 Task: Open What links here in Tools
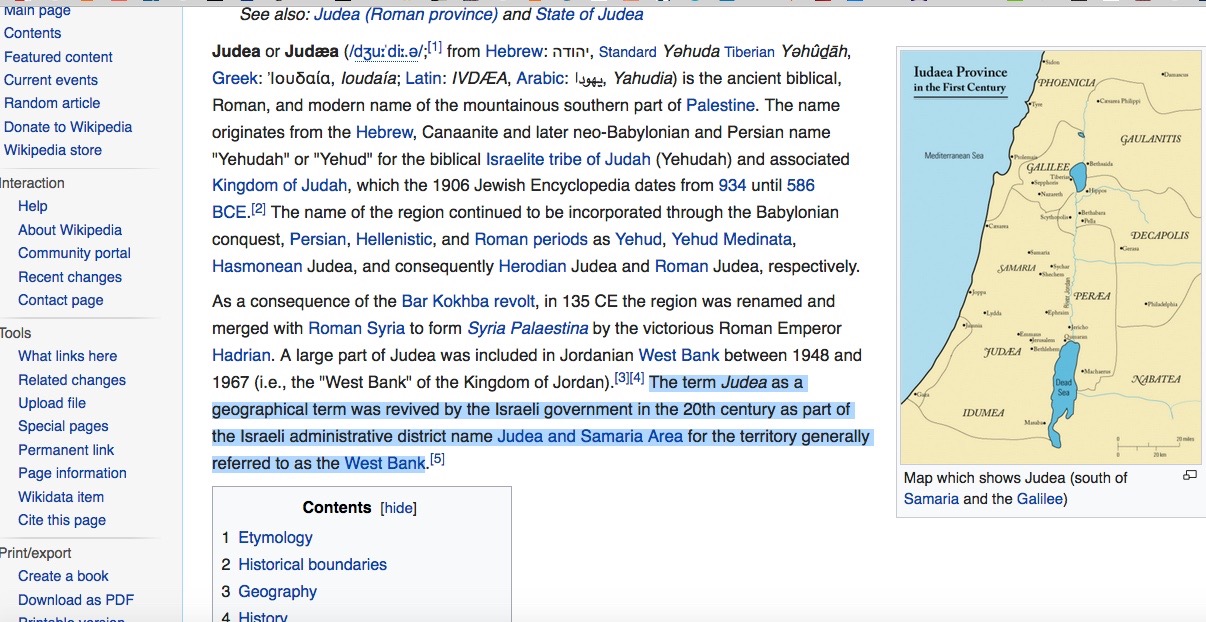pyautogui.click(x=67, y=356)
